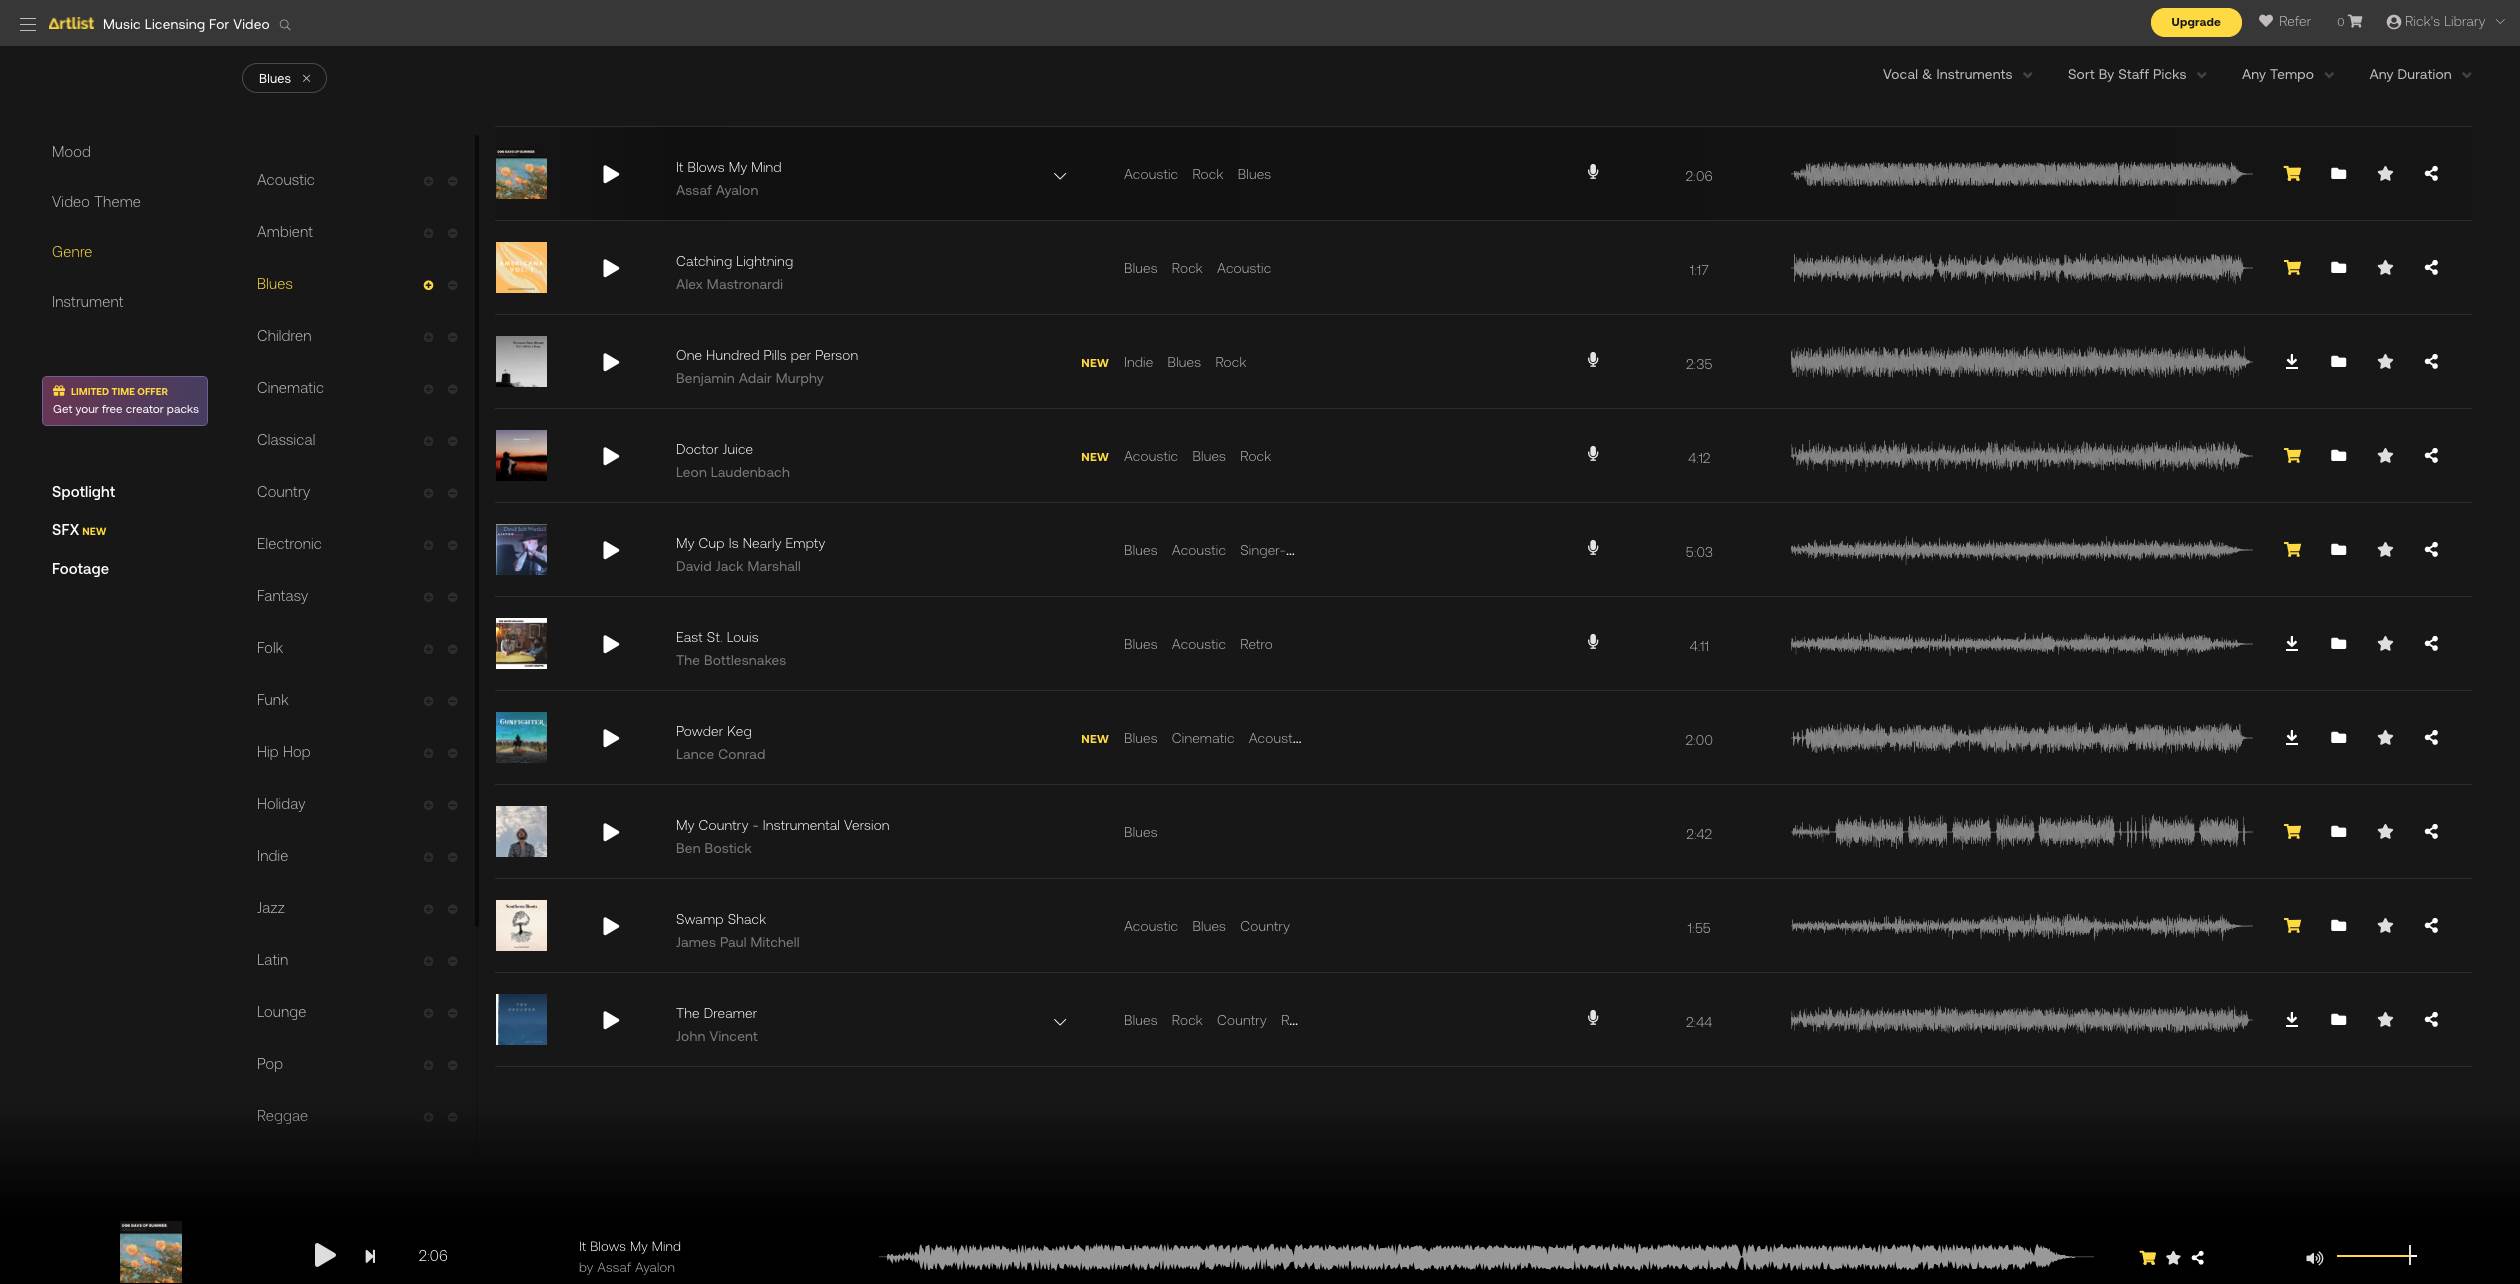2520x1284 pixels.
Task: Open the hamburger menu
Action: point(28,24)
